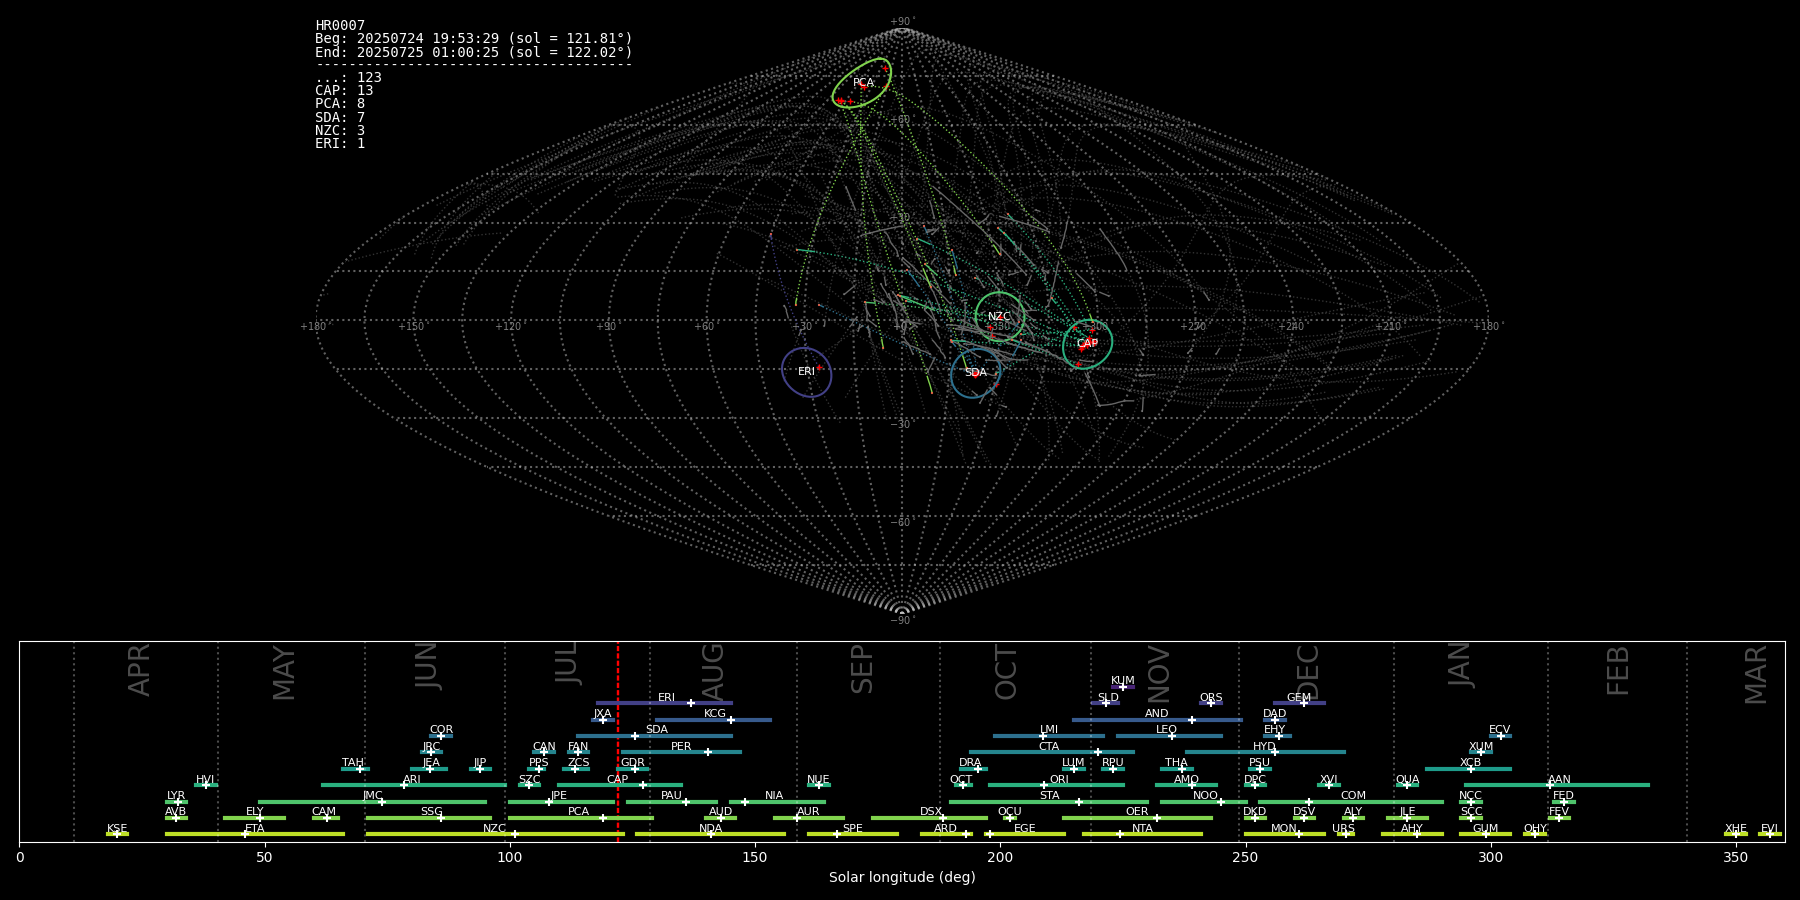
Task: Select the GEM shower bar in timeline
Action: (1299, 703)
